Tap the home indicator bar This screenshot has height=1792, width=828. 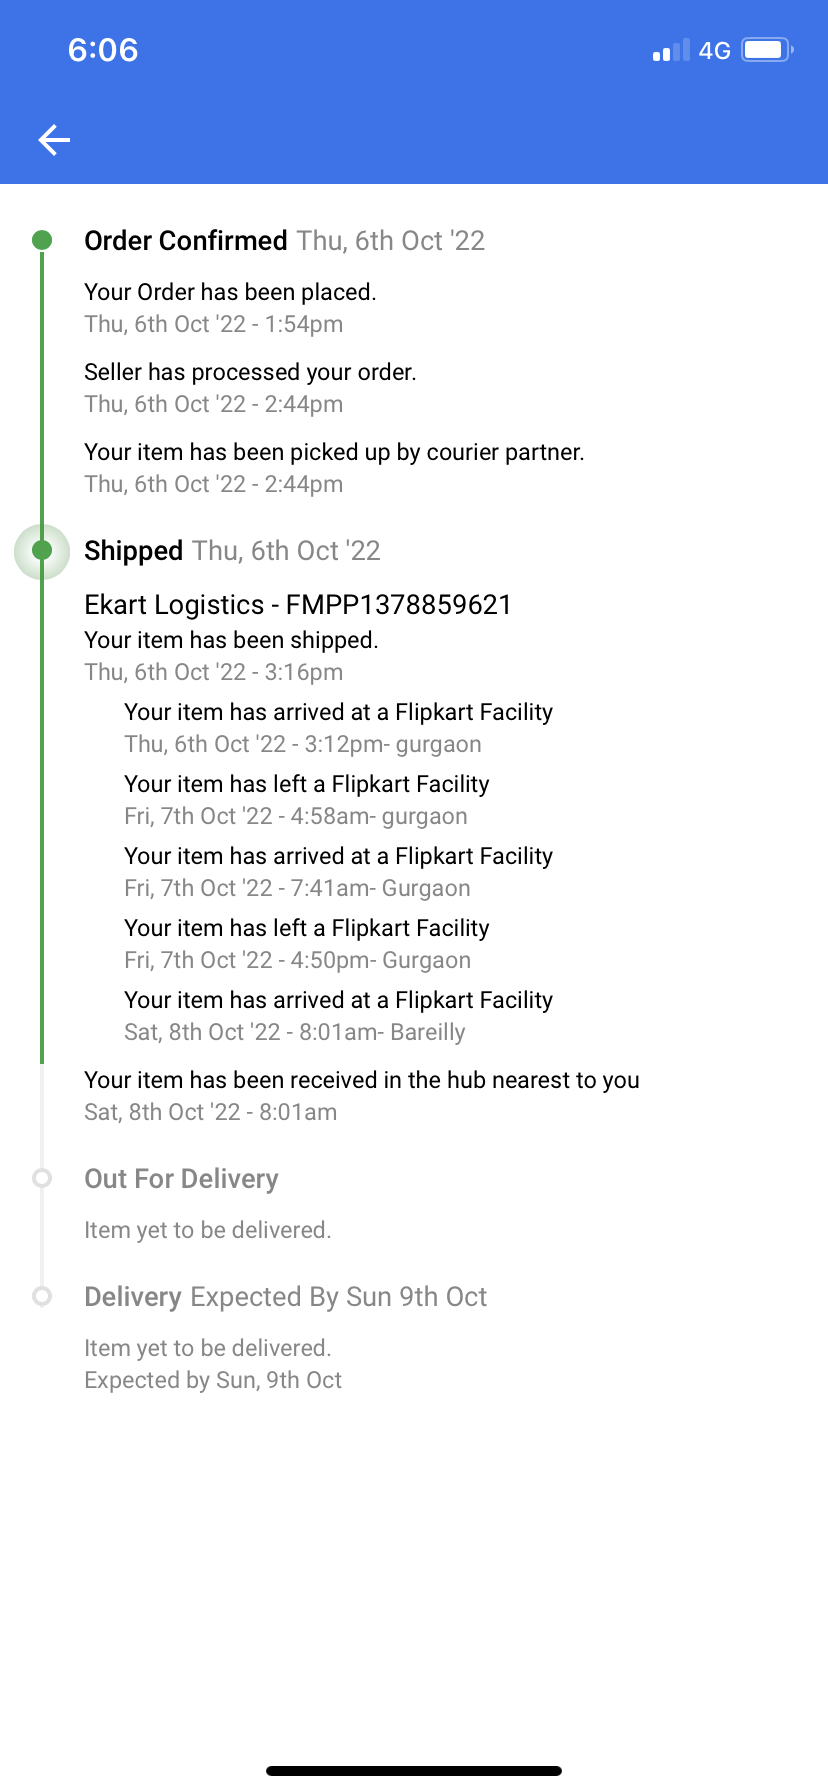414,1771
